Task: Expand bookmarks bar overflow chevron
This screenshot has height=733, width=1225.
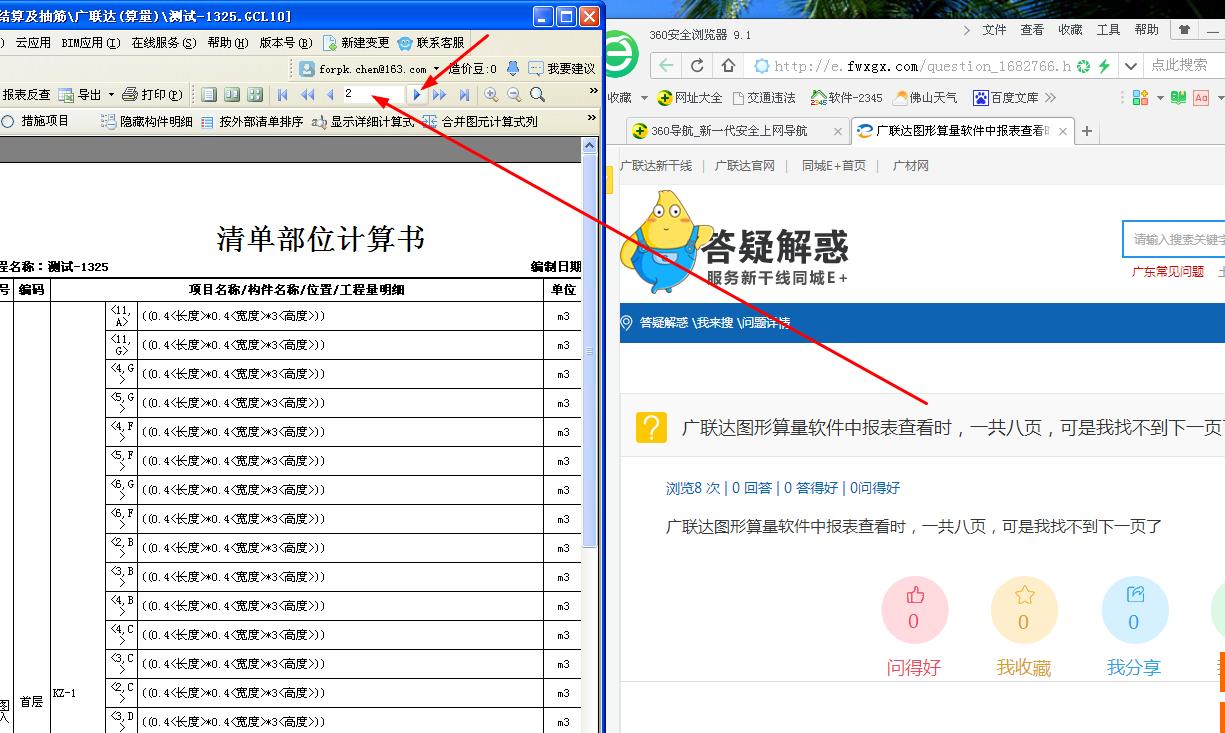Action: tap(1050, 98)
